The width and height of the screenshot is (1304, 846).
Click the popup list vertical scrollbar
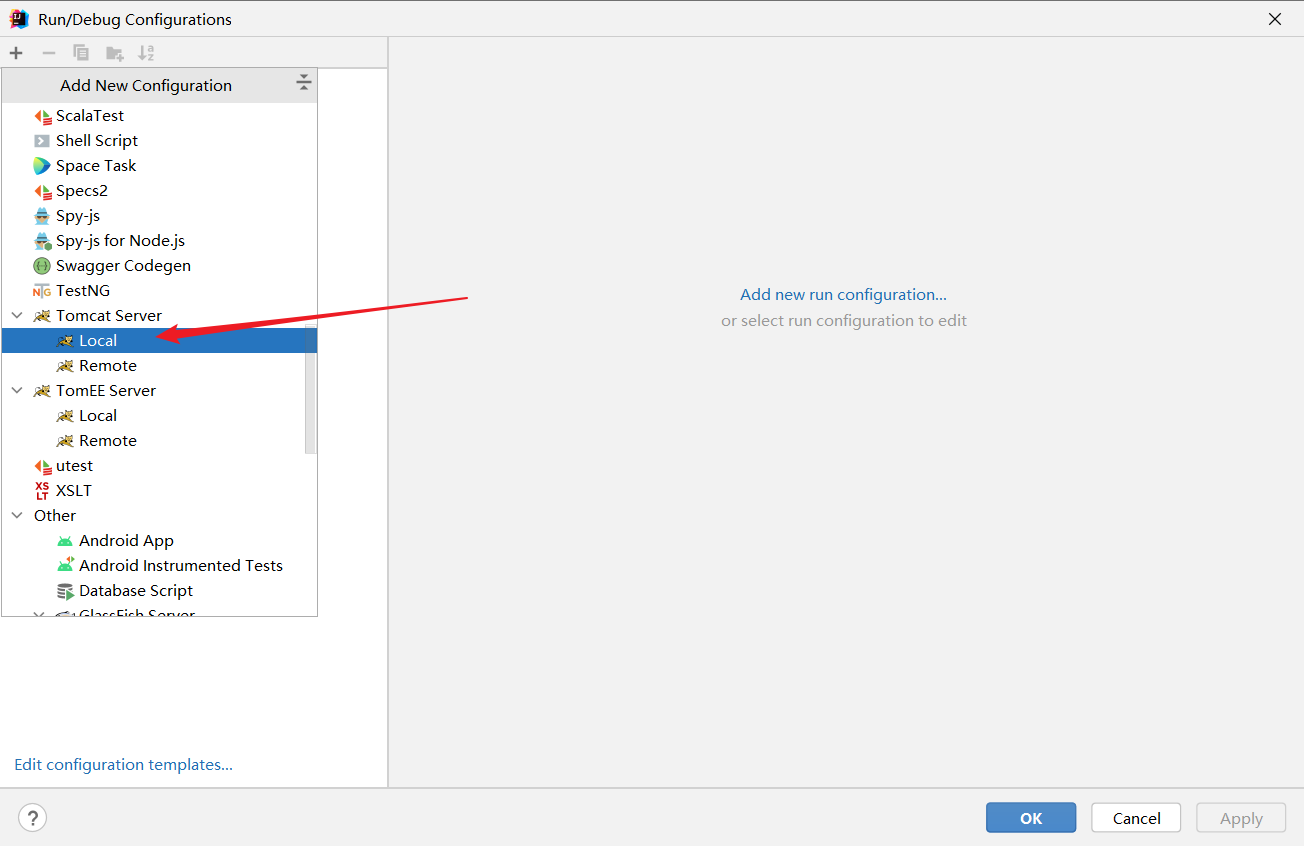click(x=310, y=390)
